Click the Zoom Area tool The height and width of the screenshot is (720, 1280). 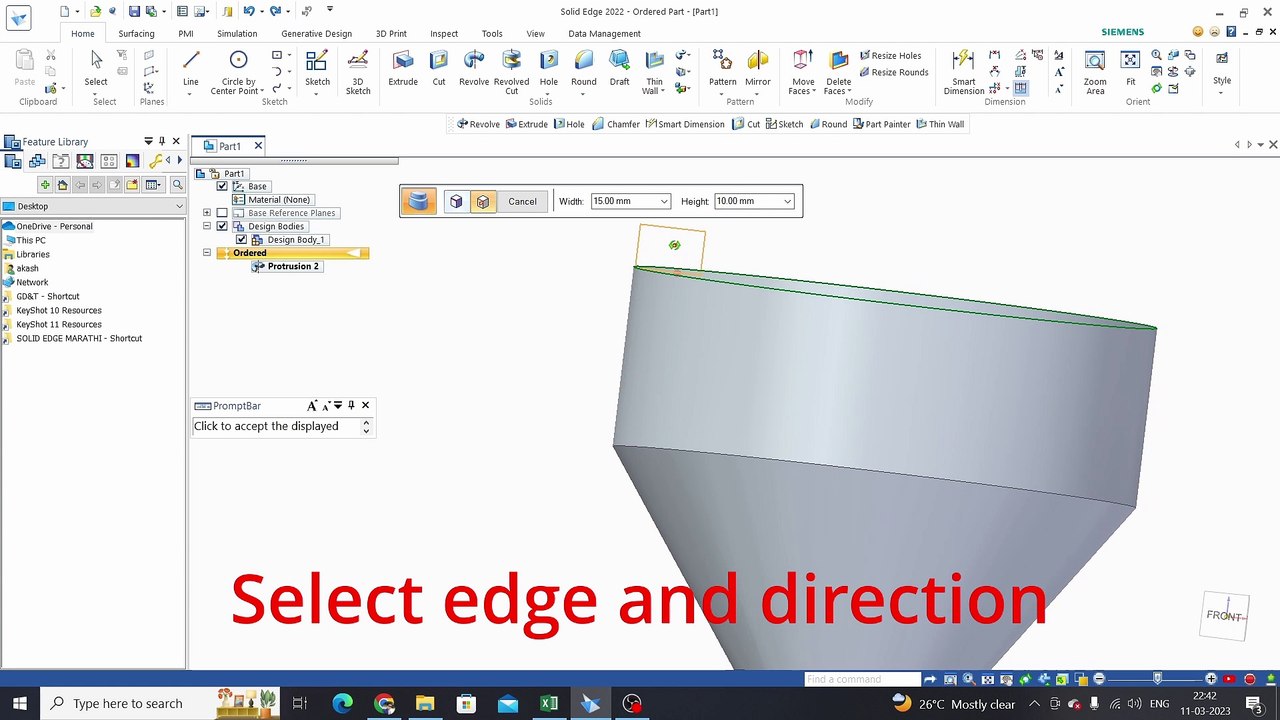click(x=1095, y=72)
